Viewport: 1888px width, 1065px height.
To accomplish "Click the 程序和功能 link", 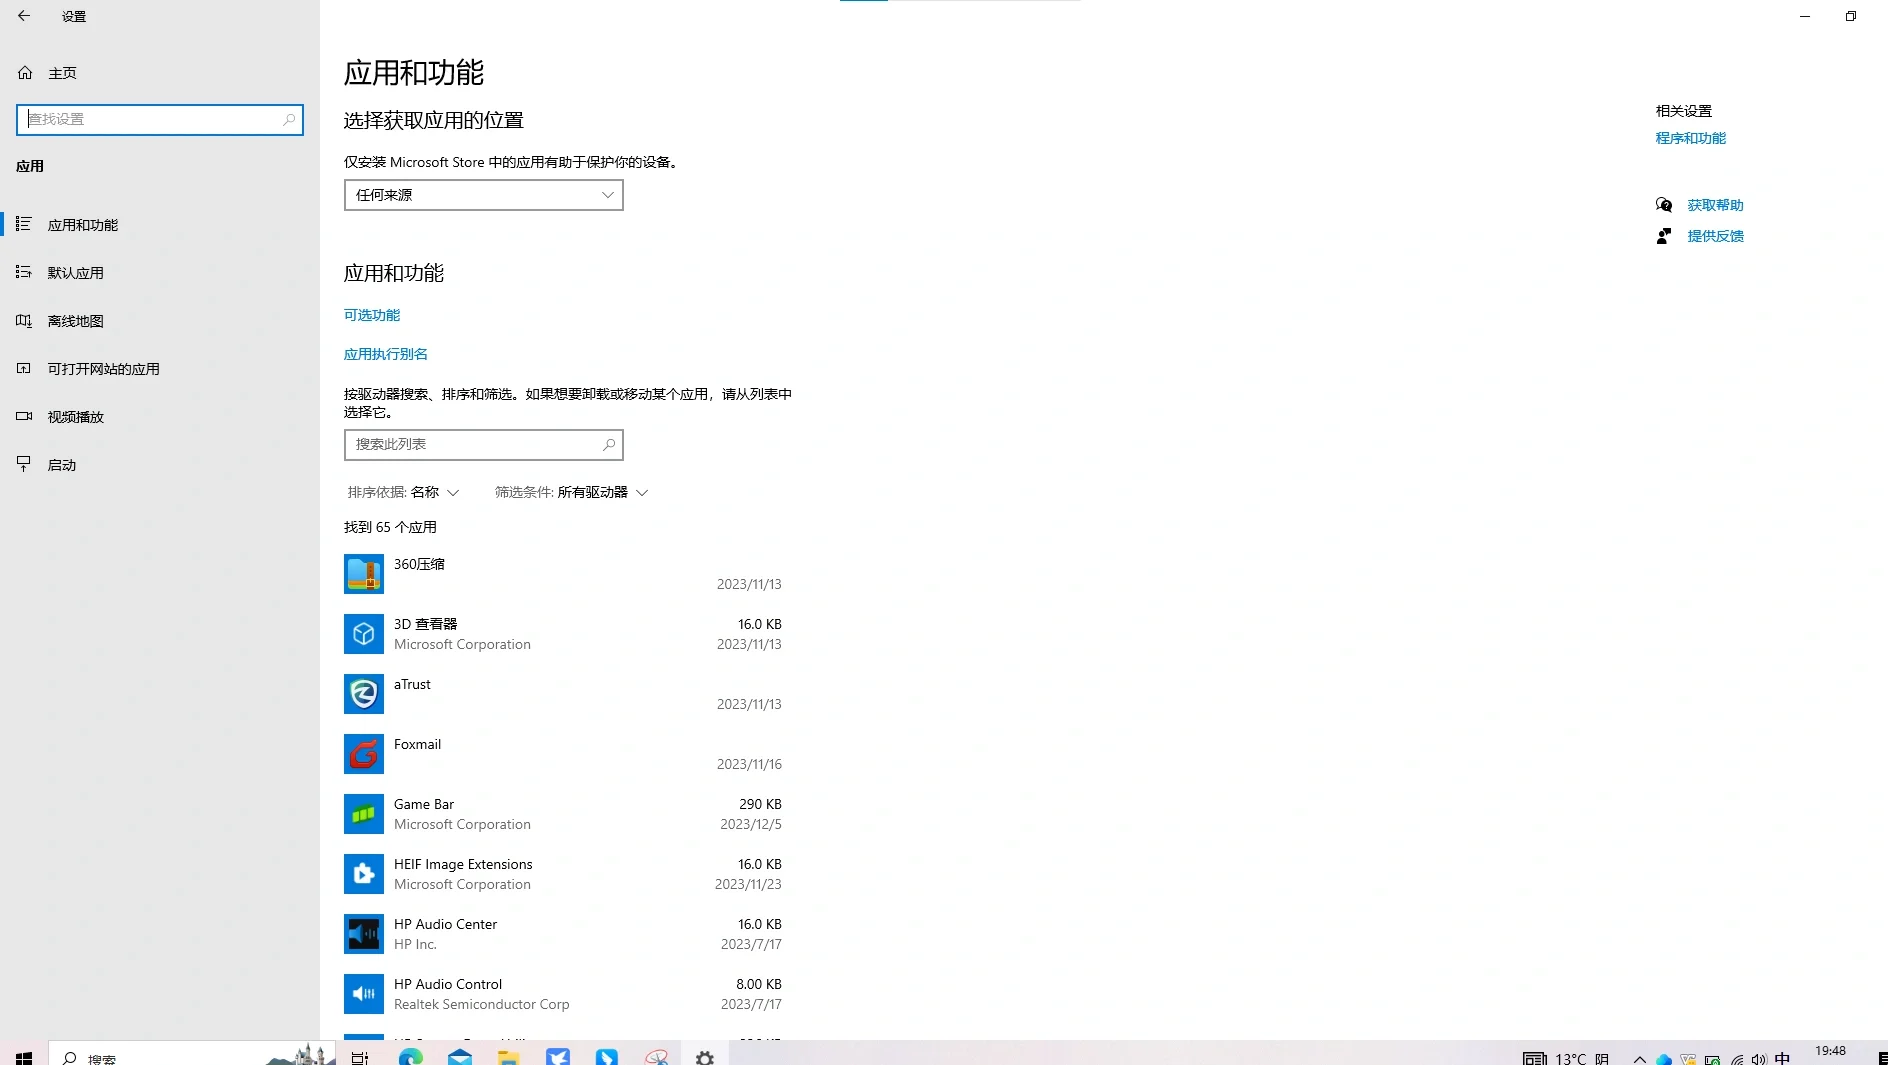I will tap(1691, 138).
